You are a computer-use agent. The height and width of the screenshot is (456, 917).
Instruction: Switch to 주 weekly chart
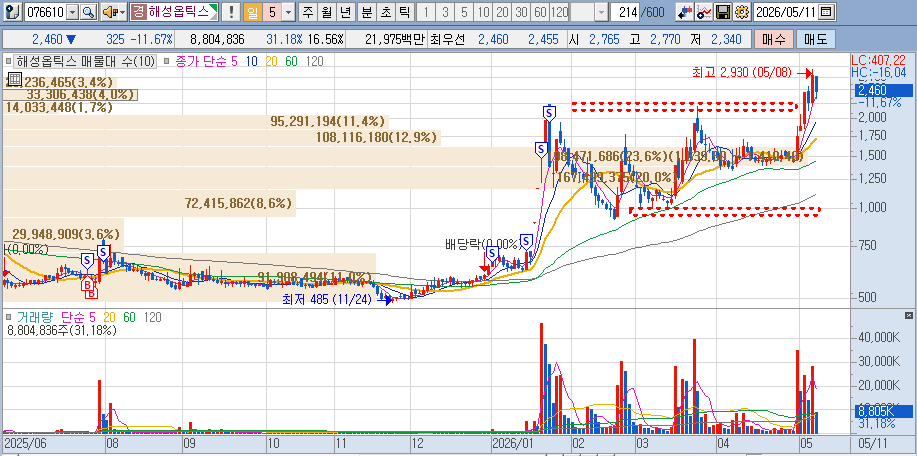coord(308,11)
